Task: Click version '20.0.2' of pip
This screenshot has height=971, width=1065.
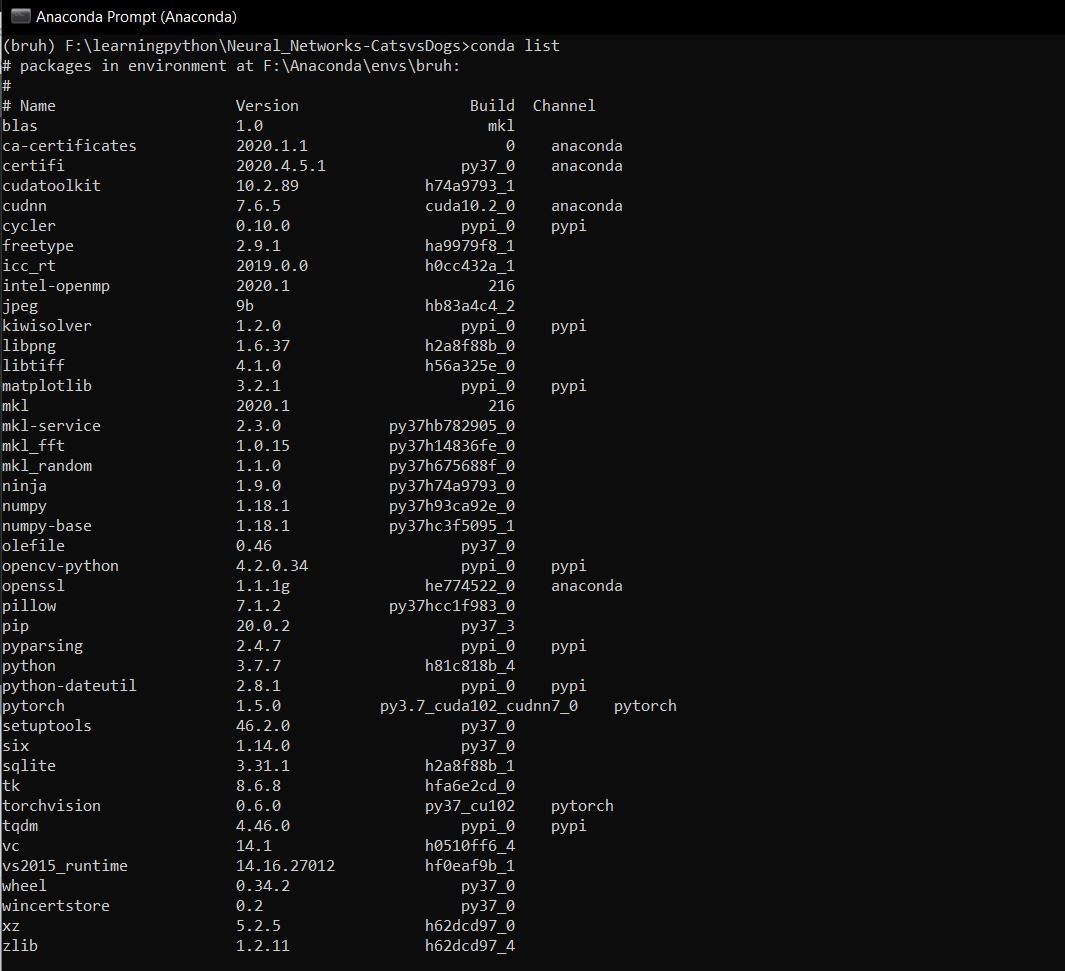Action: click(263, 626)
